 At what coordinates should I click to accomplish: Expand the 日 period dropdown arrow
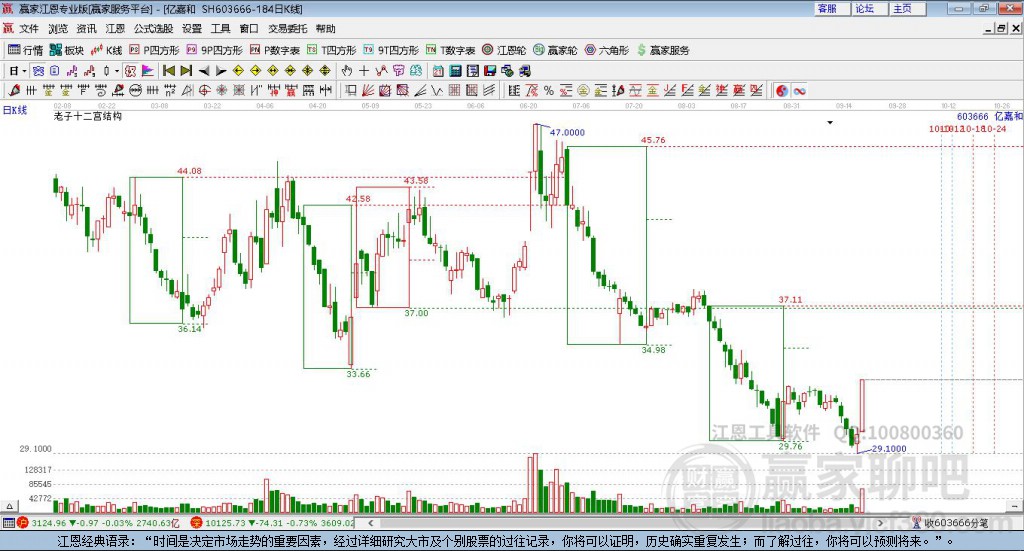[x=24, y=71]
